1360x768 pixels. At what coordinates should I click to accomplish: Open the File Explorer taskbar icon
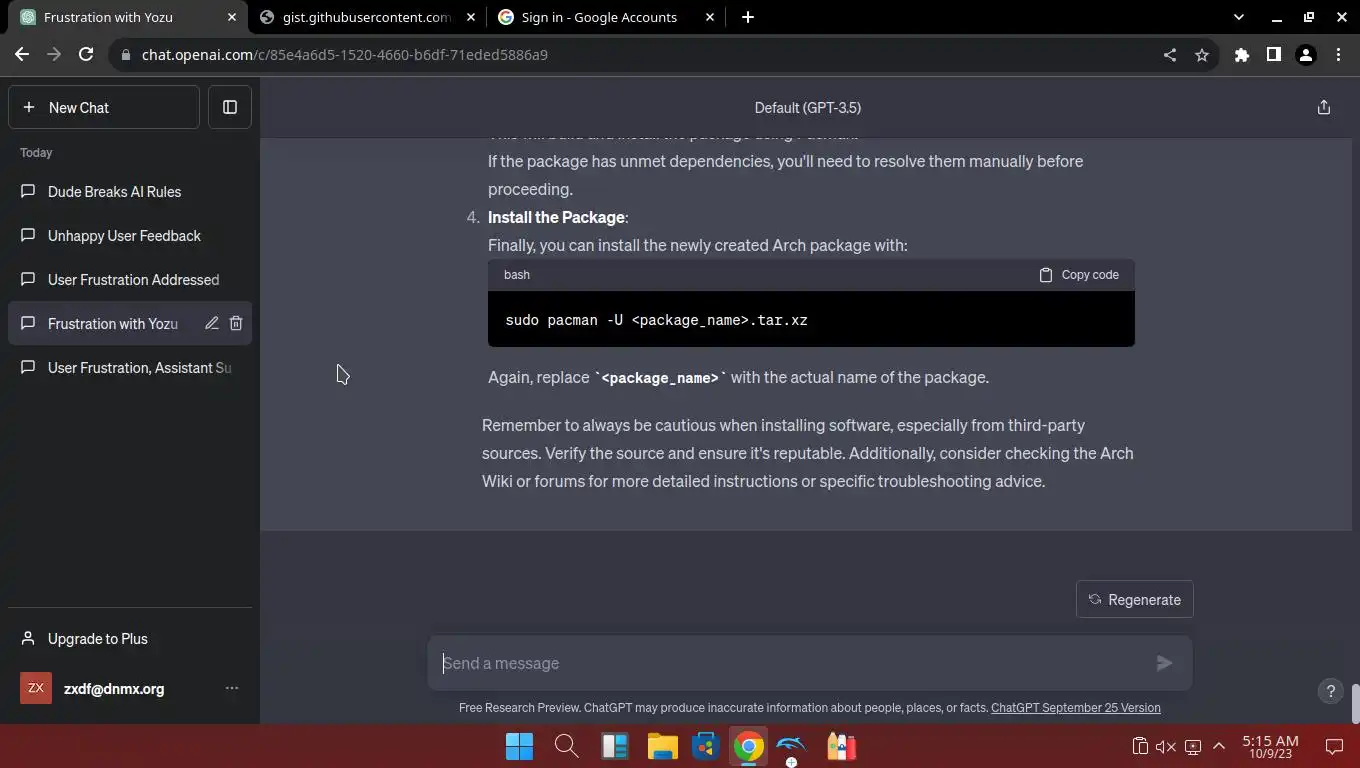point(662,747)
